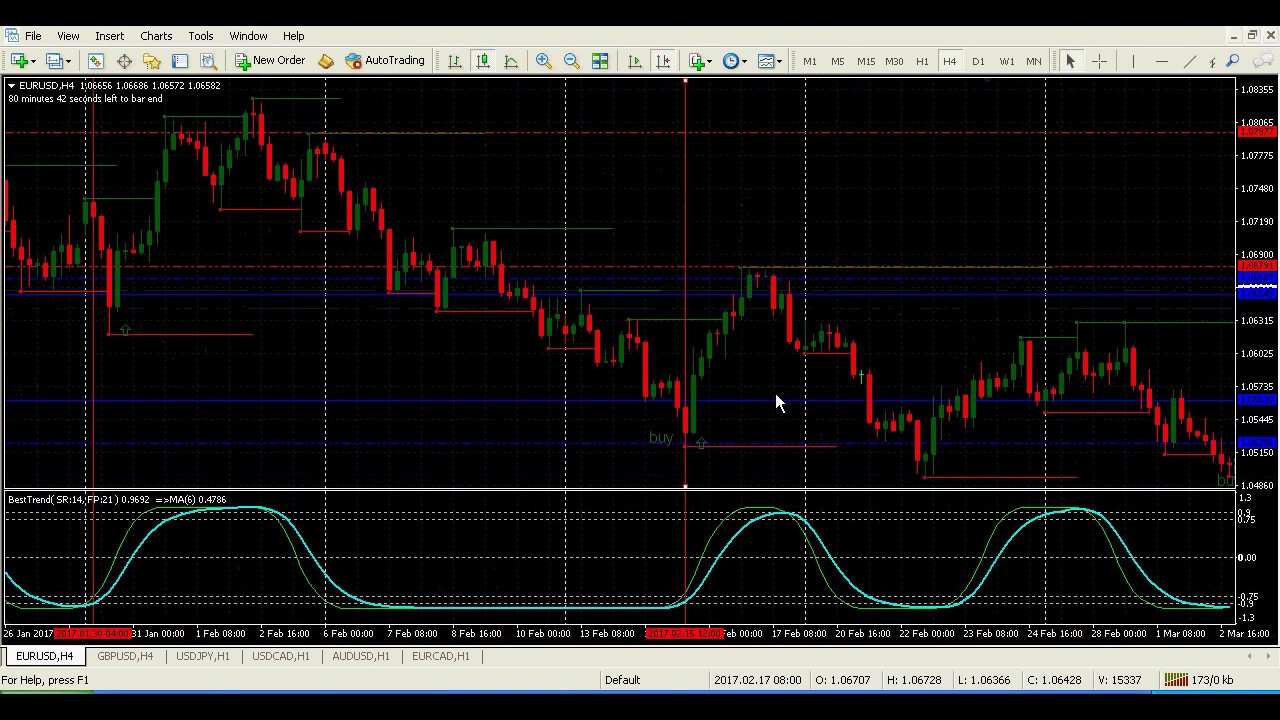
Task: Click the New Order button
Action: pos(270,61)
